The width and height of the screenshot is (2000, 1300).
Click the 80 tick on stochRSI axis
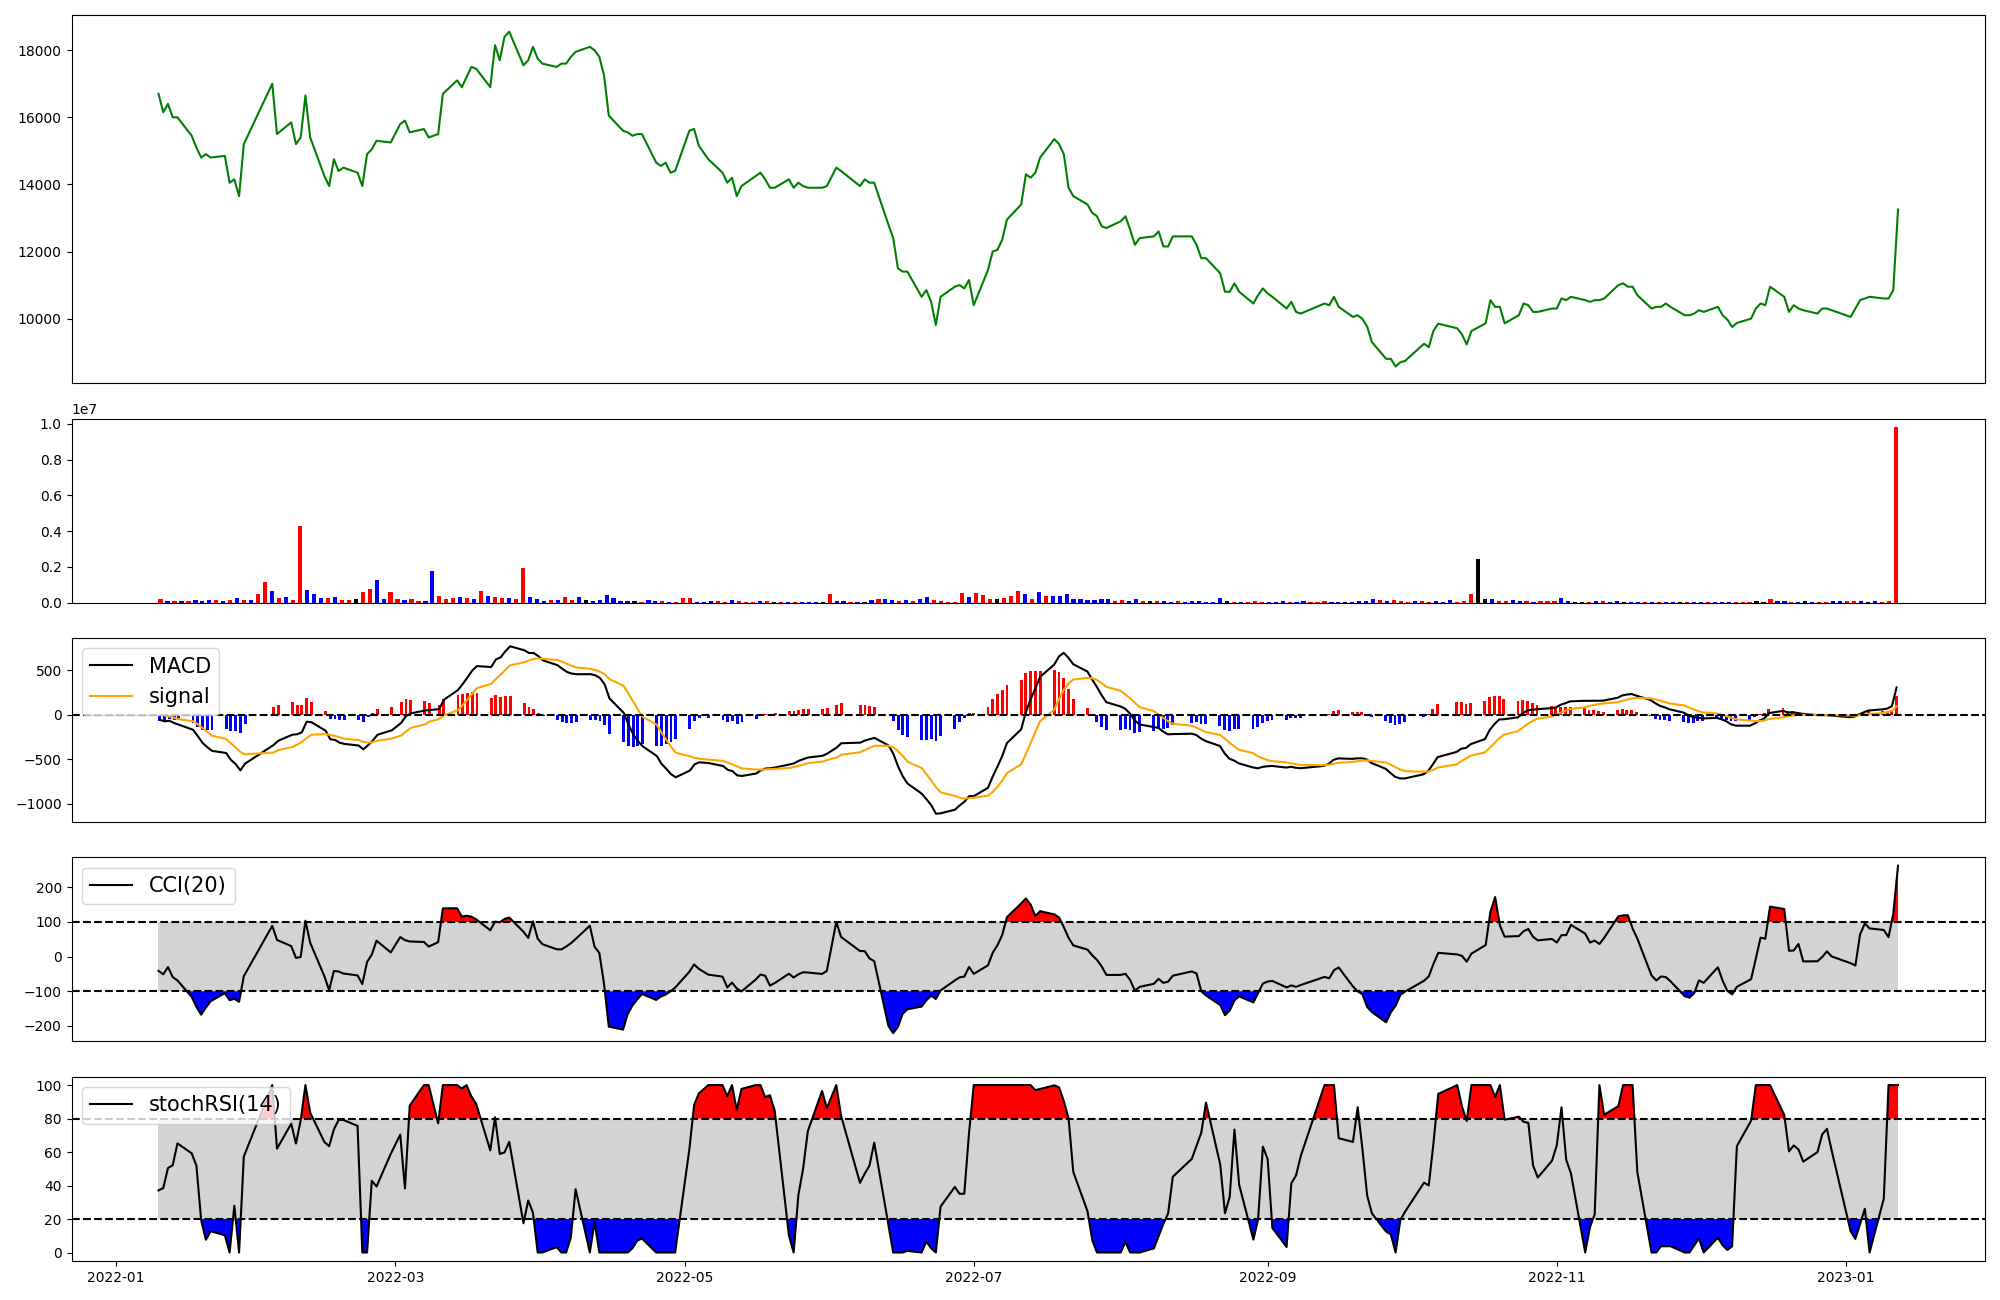tap(52, 1119)
